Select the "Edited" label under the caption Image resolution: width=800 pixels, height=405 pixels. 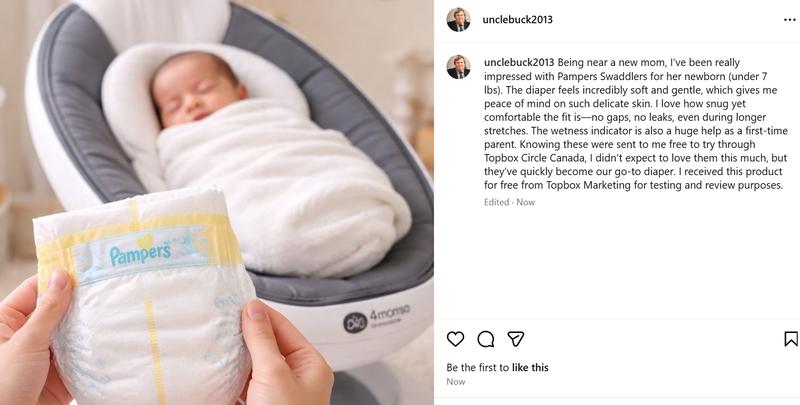[x=496, y=202]
